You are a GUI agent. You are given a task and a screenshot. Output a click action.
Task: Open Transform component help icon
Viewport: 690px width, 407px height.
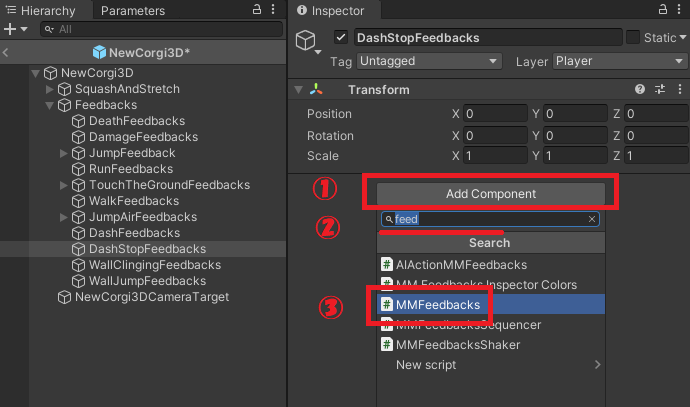coord(640,89)
